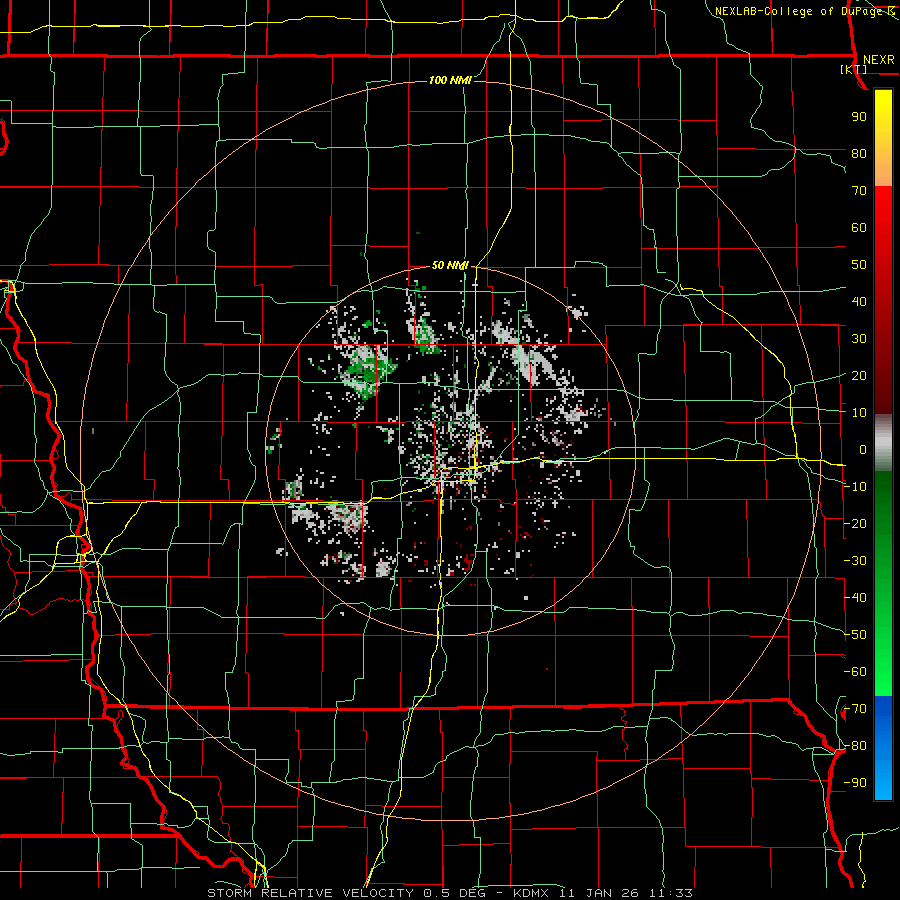The height and width of the screenshot is (900, 900).
Task: Click the -40 value on the velocity scale
Action: 855,598
